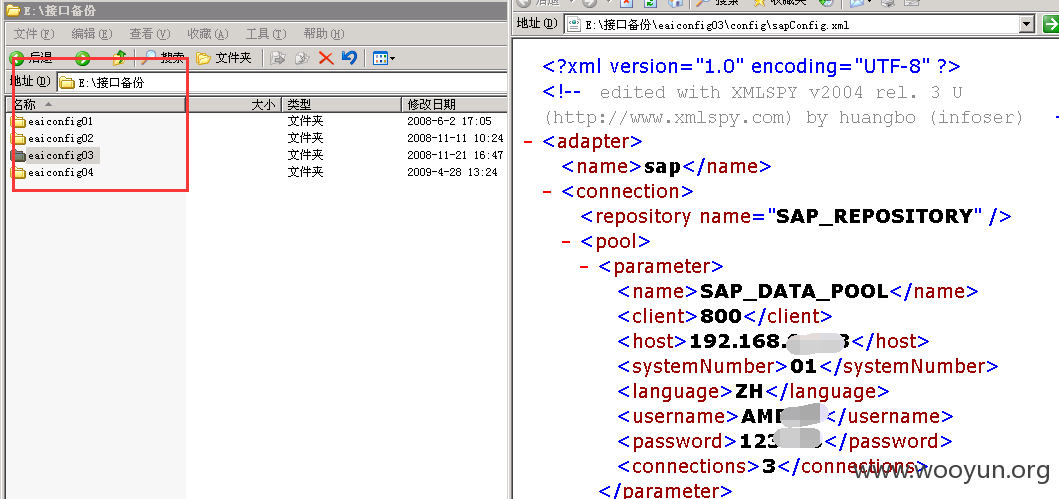Collapse the connection XML node
Screen dimensions: 1059x499
click(x=547, y=192)
